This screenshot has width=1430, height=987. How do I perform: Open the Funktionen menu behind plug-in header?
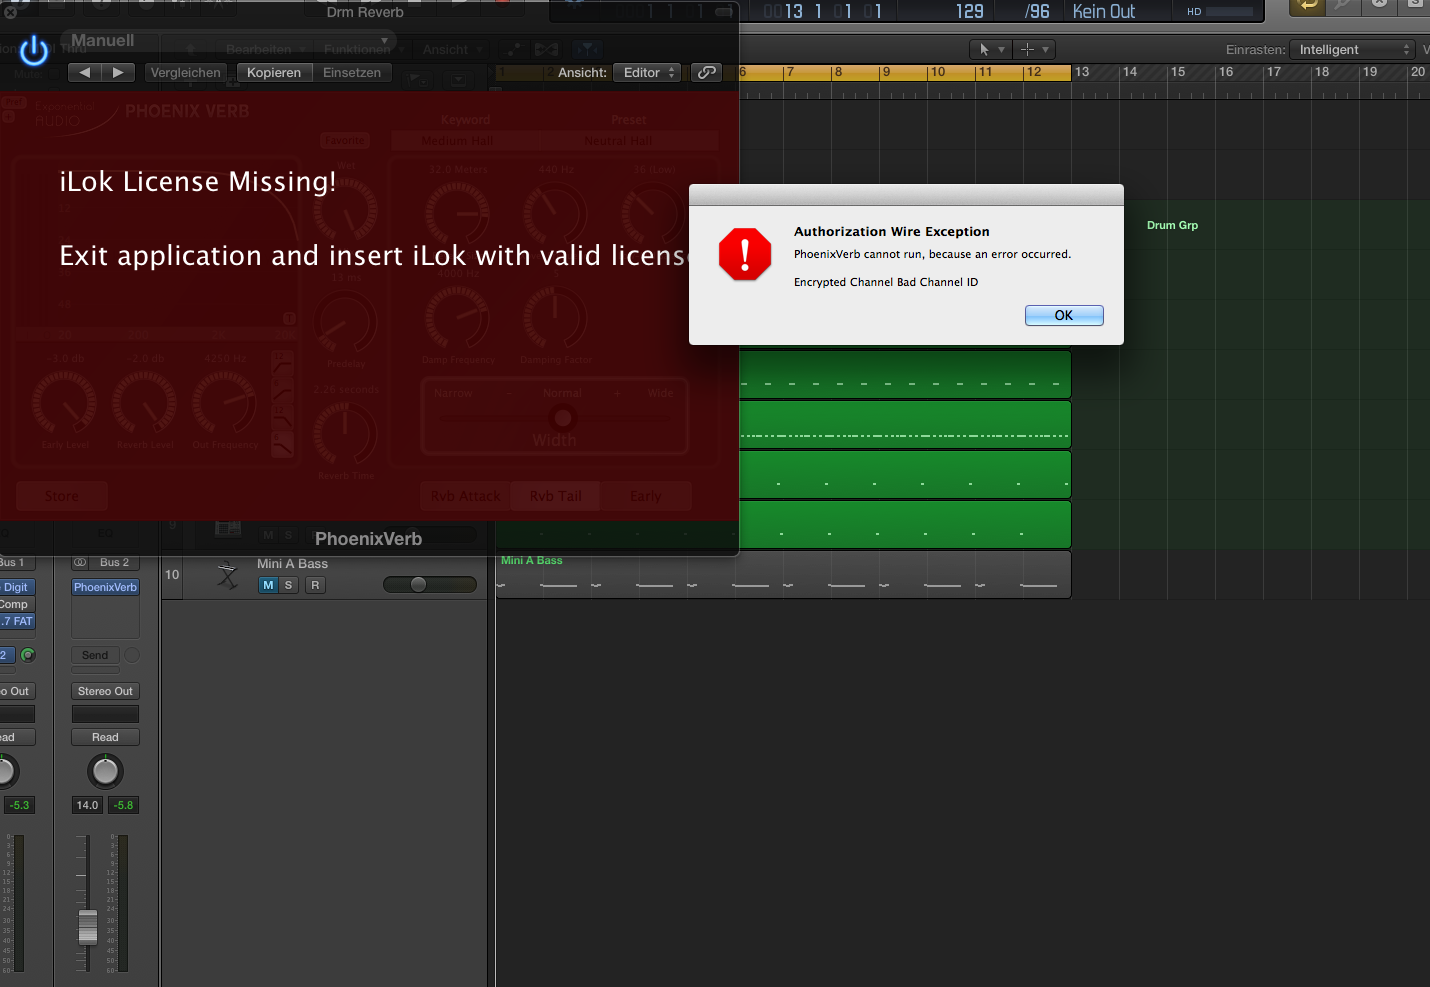(361, 49)
